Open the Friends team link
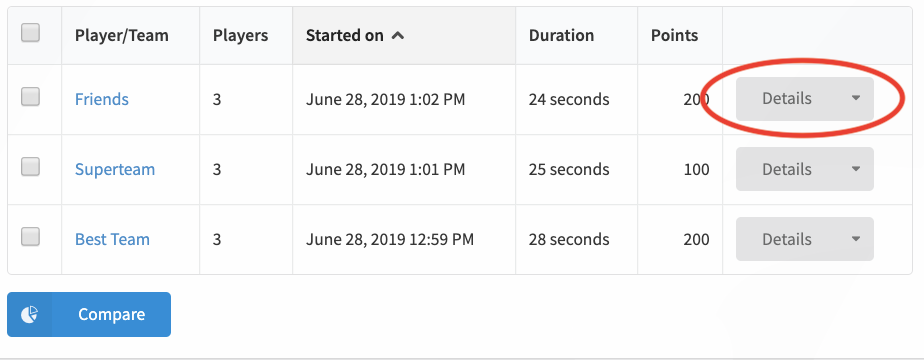This screenshot has height=360, width=924. click(x=101, y=99)
